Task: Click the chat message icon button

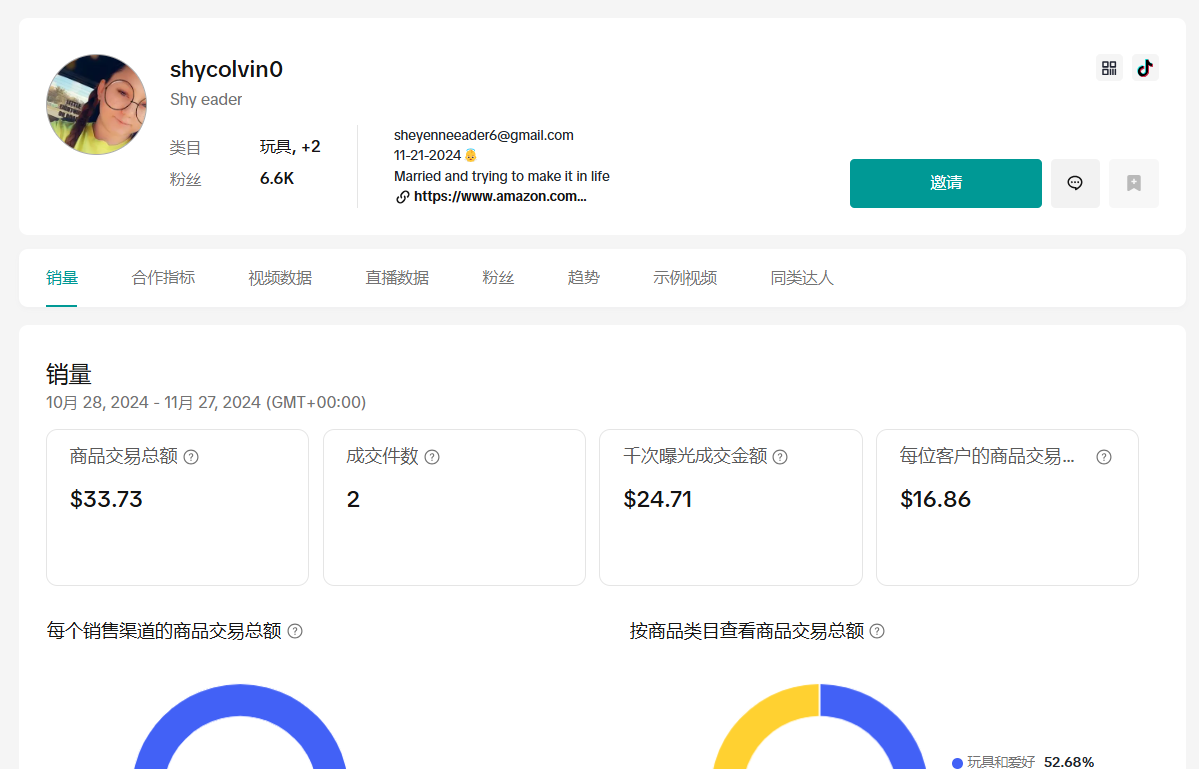Action: click(x=1075, y=183)
